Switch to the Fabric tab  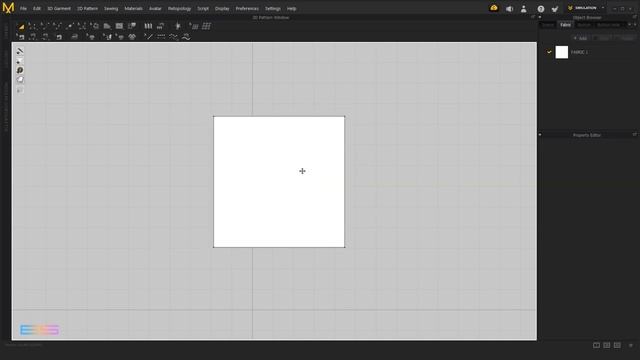click(565, 25)
